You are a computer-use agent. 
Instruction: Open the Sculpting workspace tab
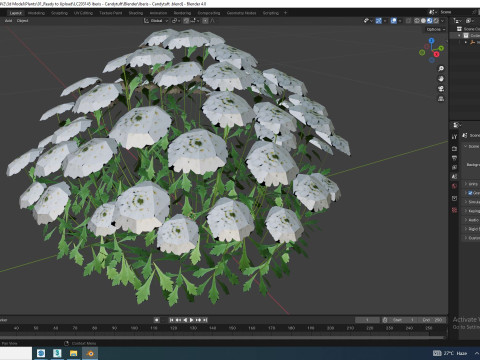pos(59,13)
